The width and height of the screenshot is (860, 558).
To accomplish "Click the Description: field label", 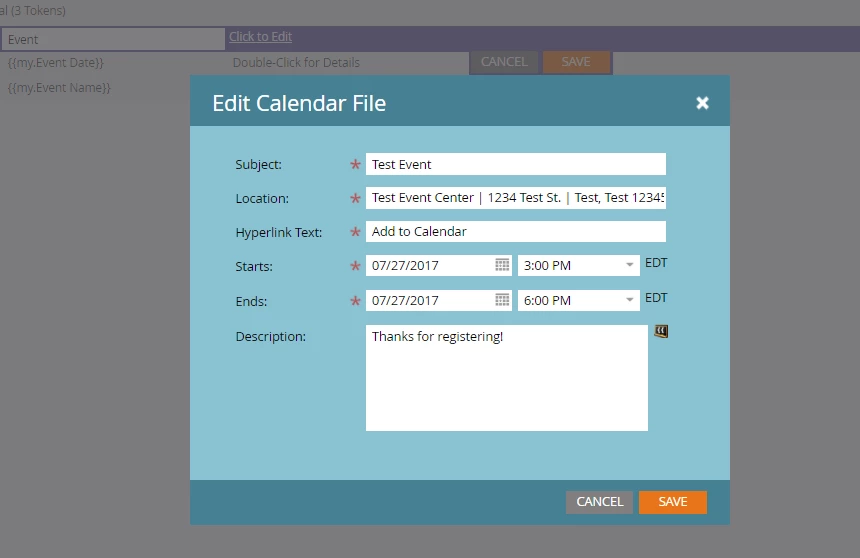I will (x=270, y=336).
